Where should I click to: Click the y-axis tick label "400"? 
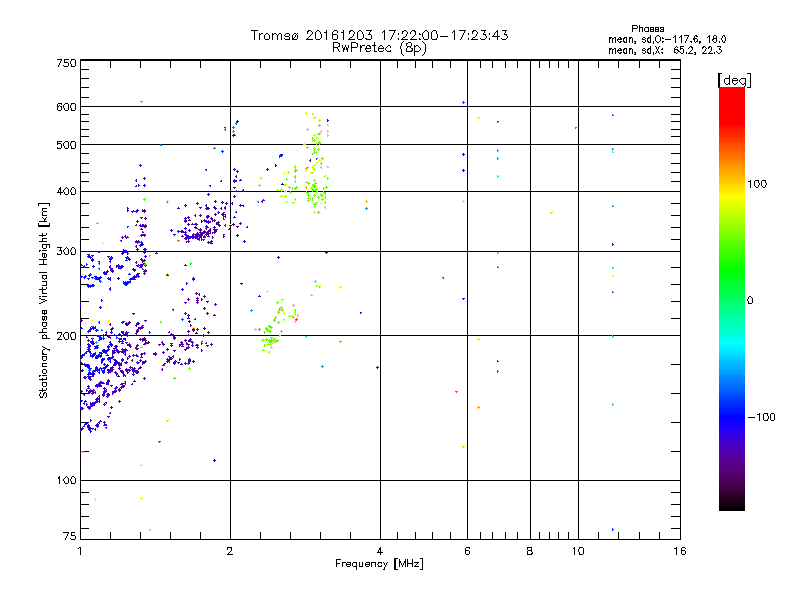[x=66, y=191]
